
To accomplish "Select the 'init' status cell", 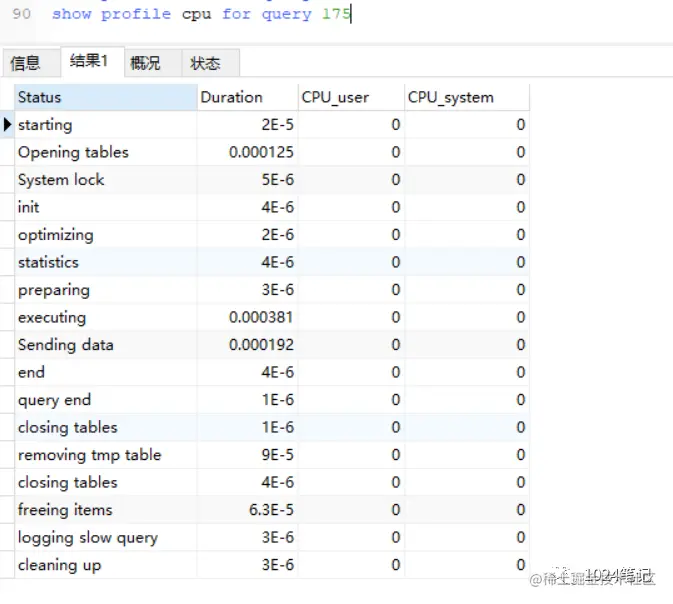I will [106, 207].
